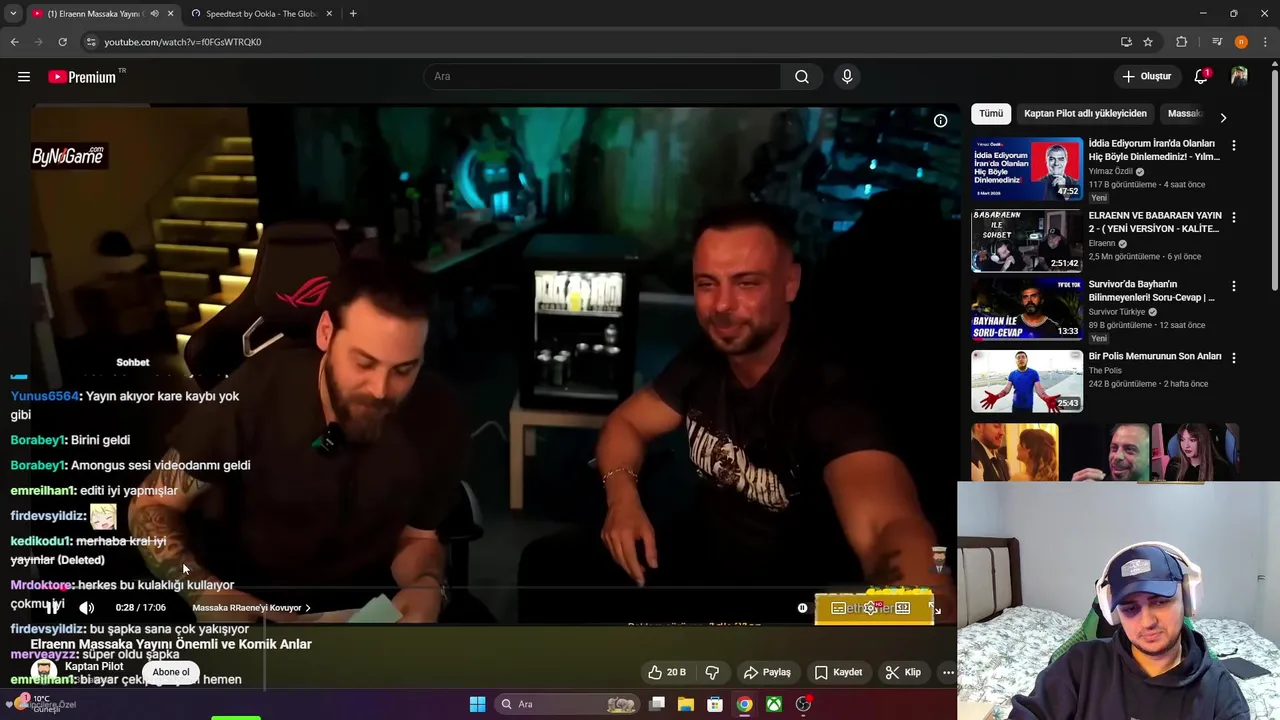Open Kaptan Pilot channel avatar
The width and height of the screenshot is (1280, 720).
pyautogui.click(x=44, y=672)
